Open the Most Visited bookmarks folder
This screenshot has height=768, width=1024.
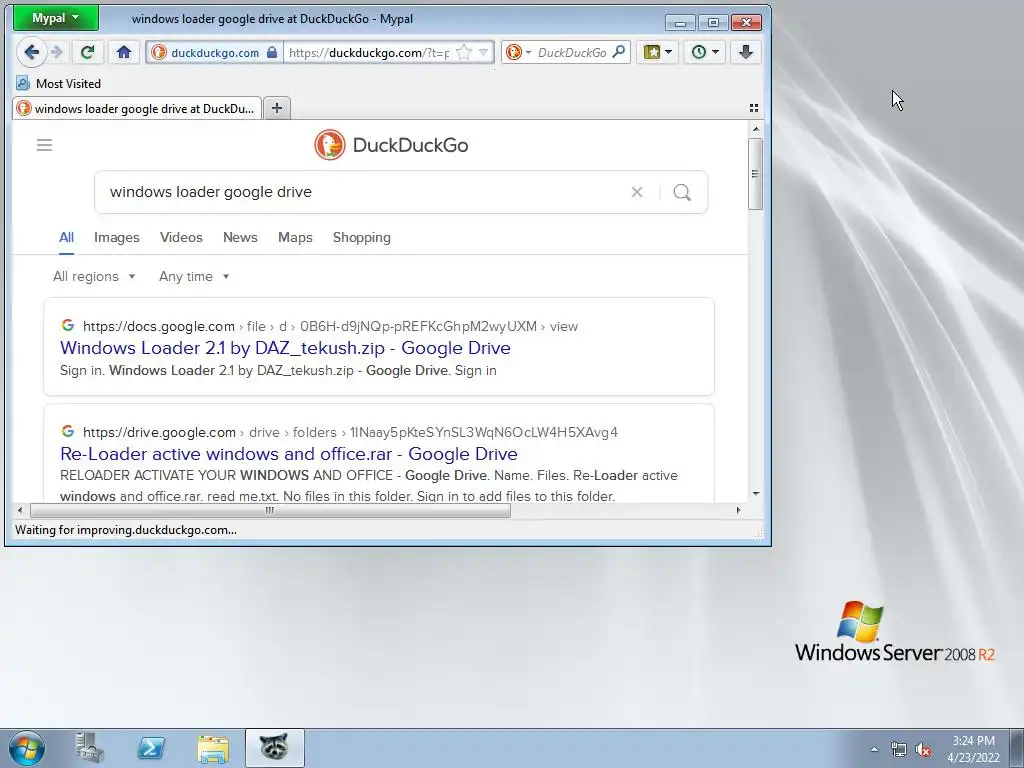click(x=59, y=84)
